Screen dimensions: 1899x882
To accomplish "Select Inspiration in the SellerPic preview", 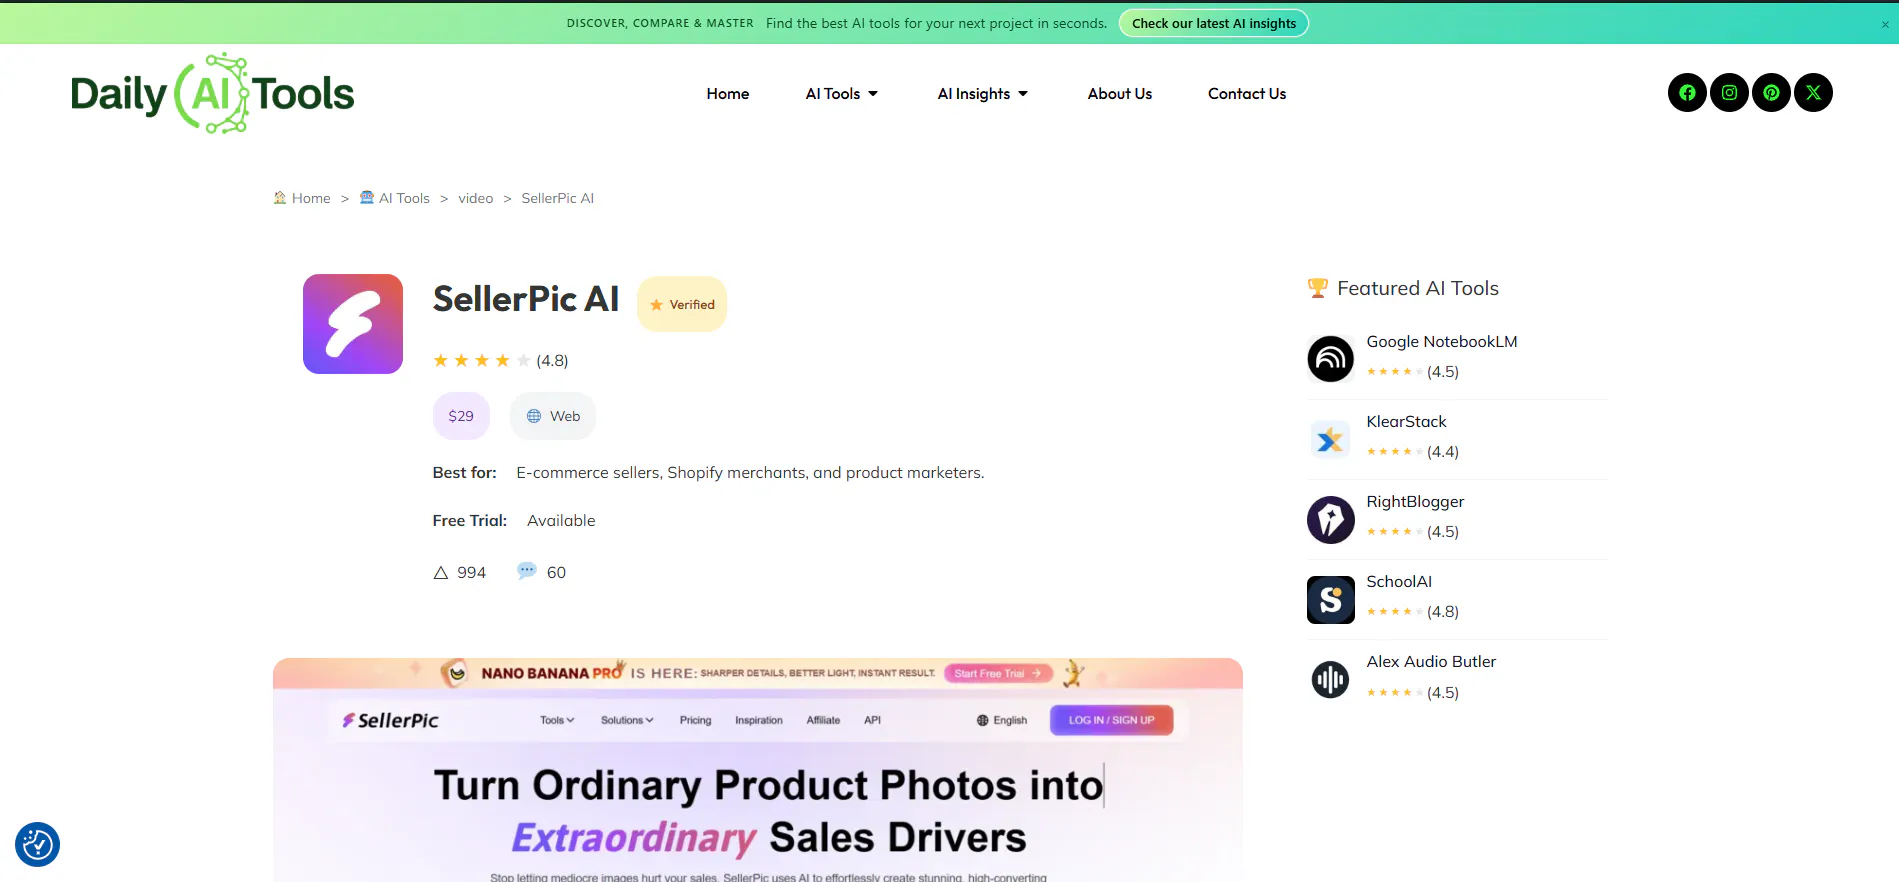I will click(759, 720).
